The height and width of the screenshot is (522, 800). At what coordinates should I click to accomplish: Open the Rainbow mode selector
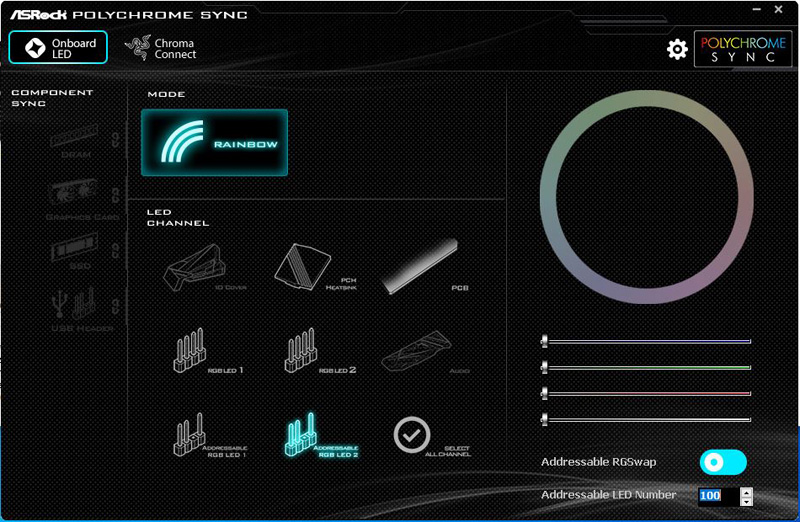[215, 143]
